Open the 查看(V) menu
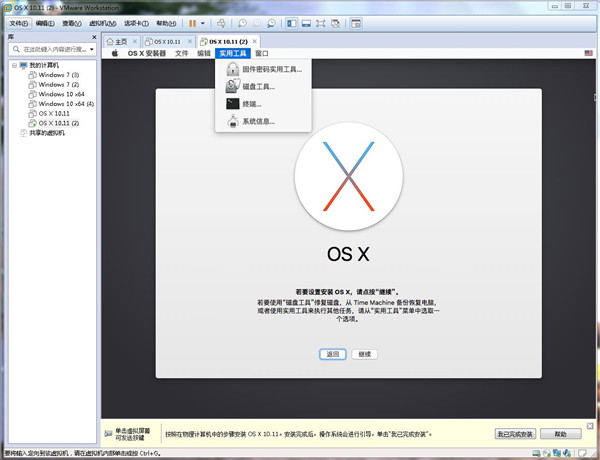 click(72, 24)
